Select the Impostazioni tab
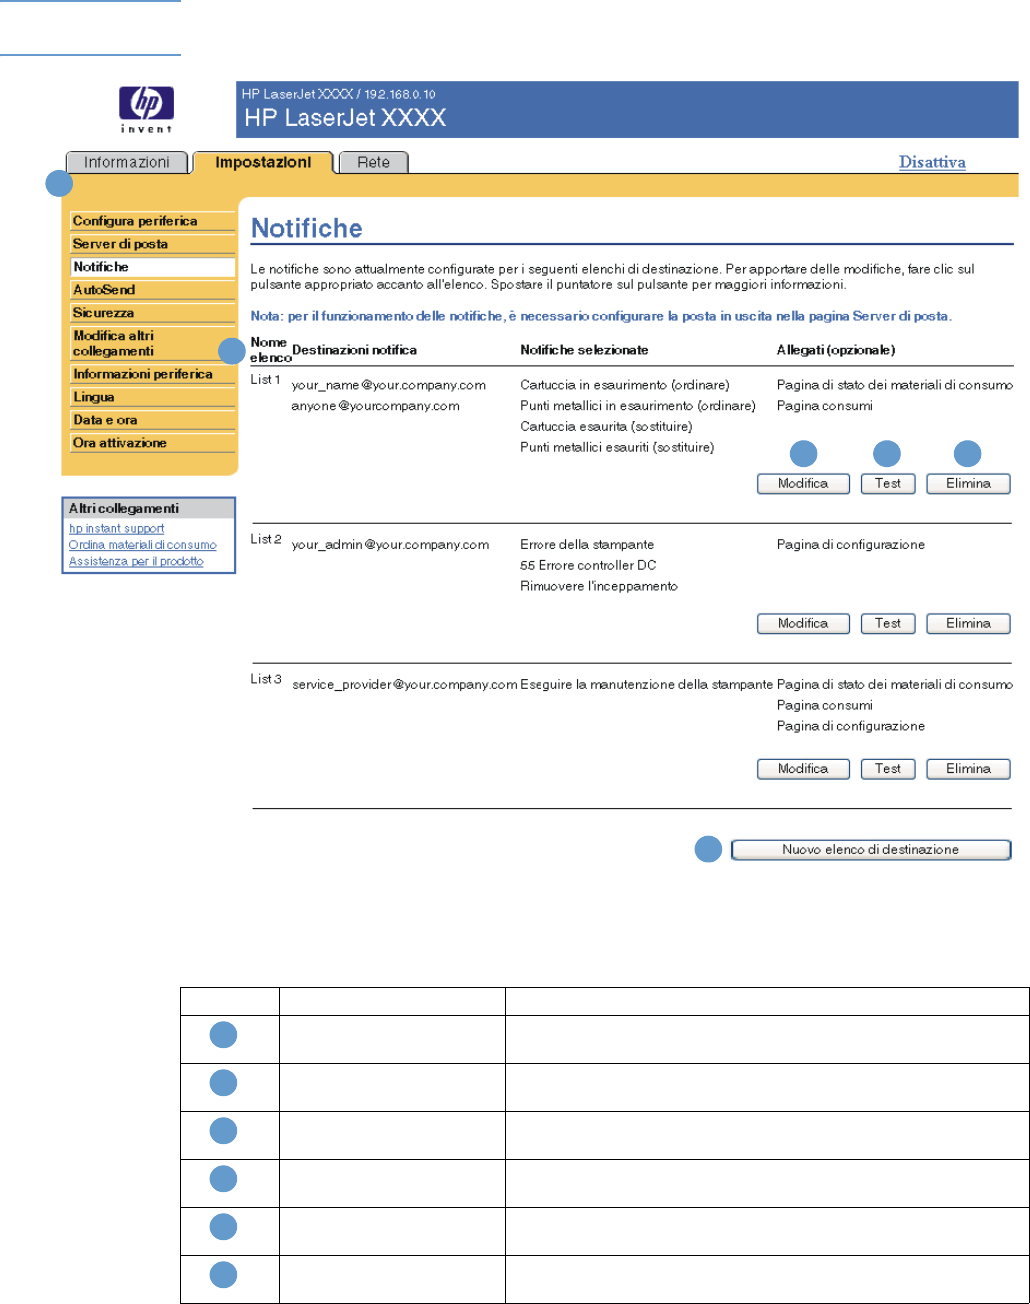 click(x=263, y=162)
